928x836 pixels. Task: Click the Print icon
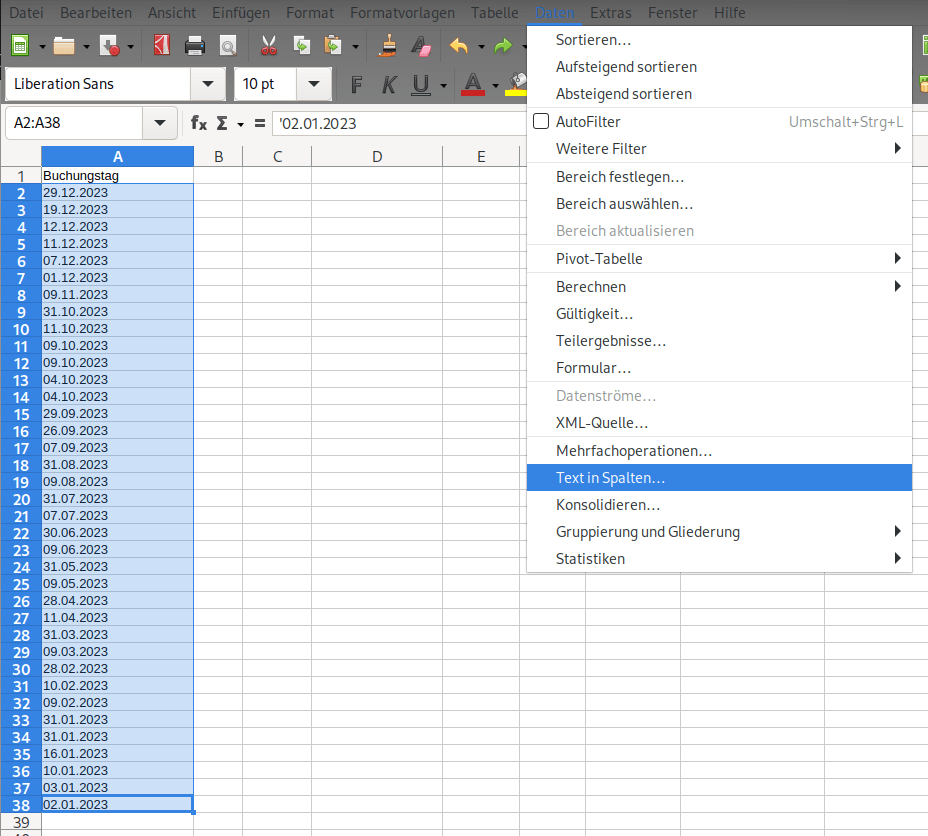click(195, 46)
